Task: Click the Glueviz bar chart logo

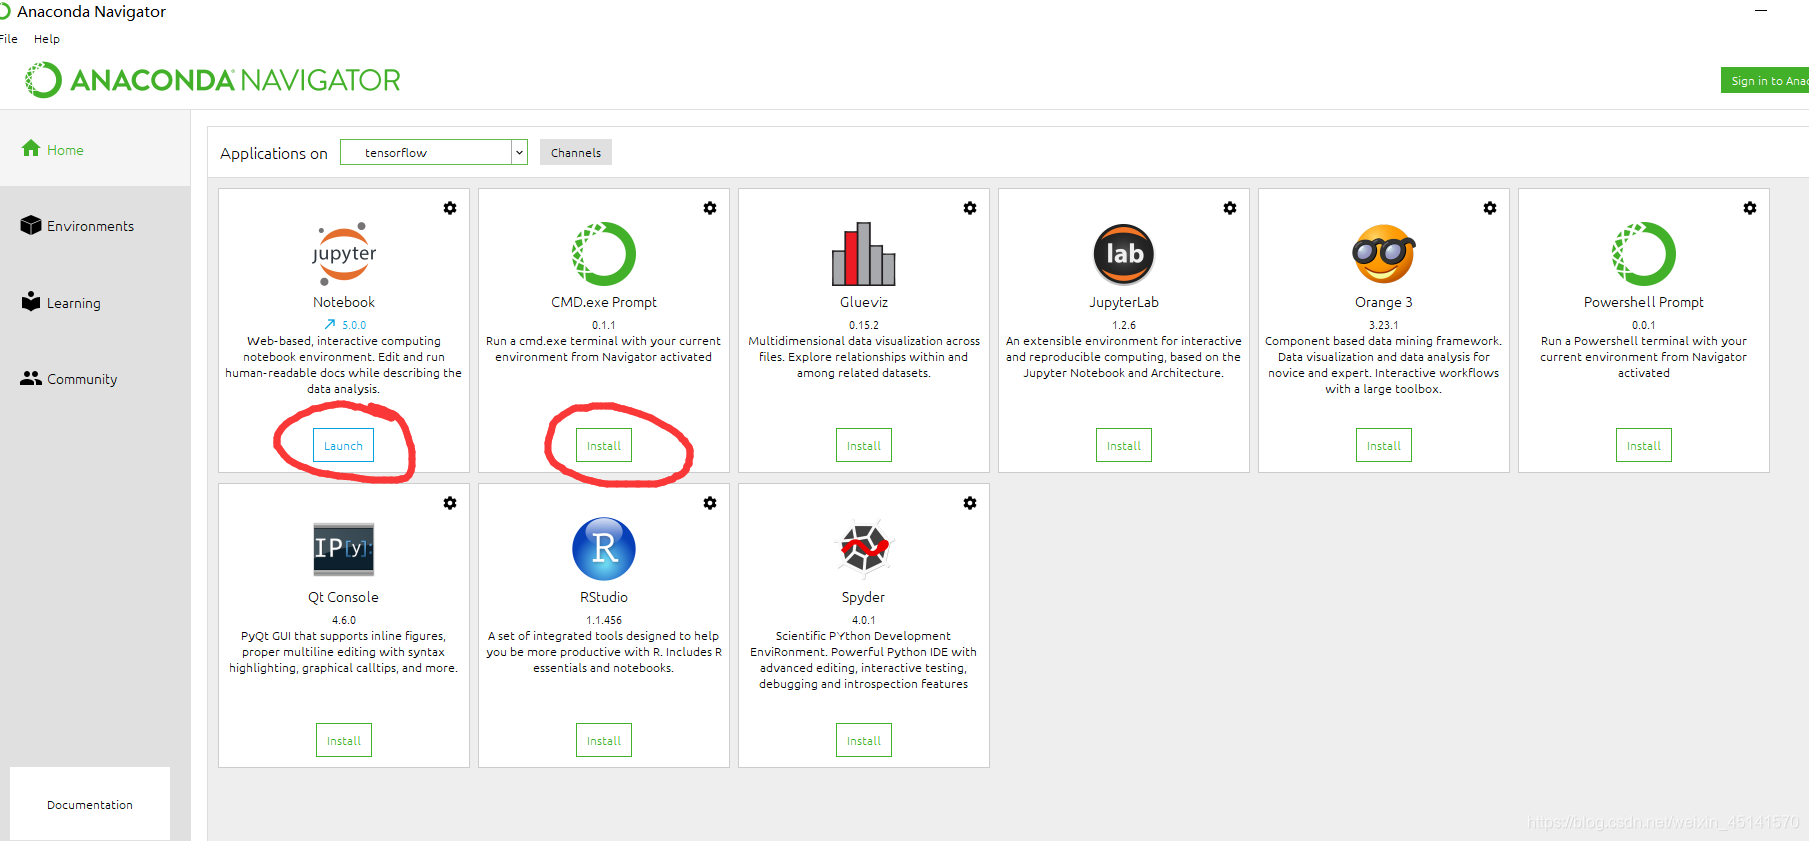Action: tap(864, 254)
